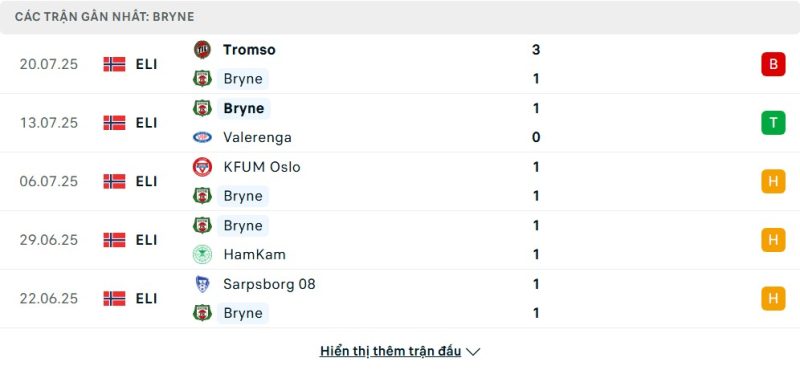Click the H draw badge for HamKam match
This screenshot has height=374, width=800.
(x=773, y=240)
